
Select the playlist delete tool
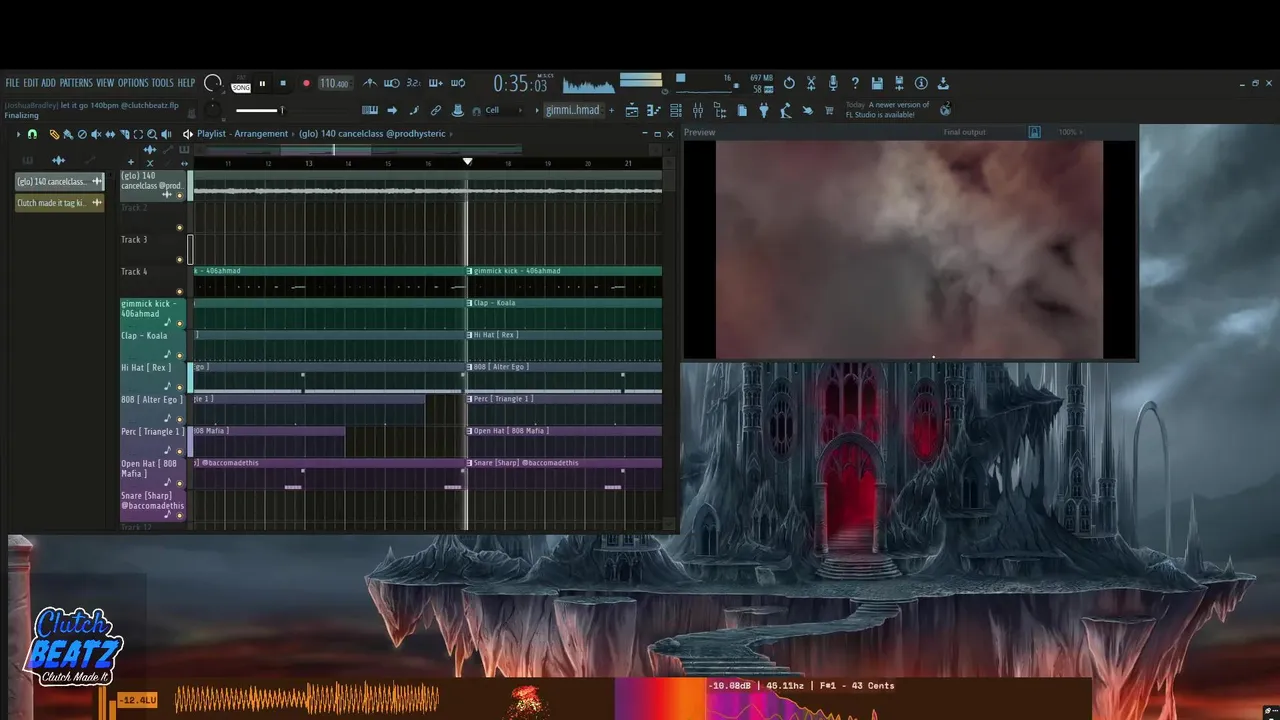[82, 134]
